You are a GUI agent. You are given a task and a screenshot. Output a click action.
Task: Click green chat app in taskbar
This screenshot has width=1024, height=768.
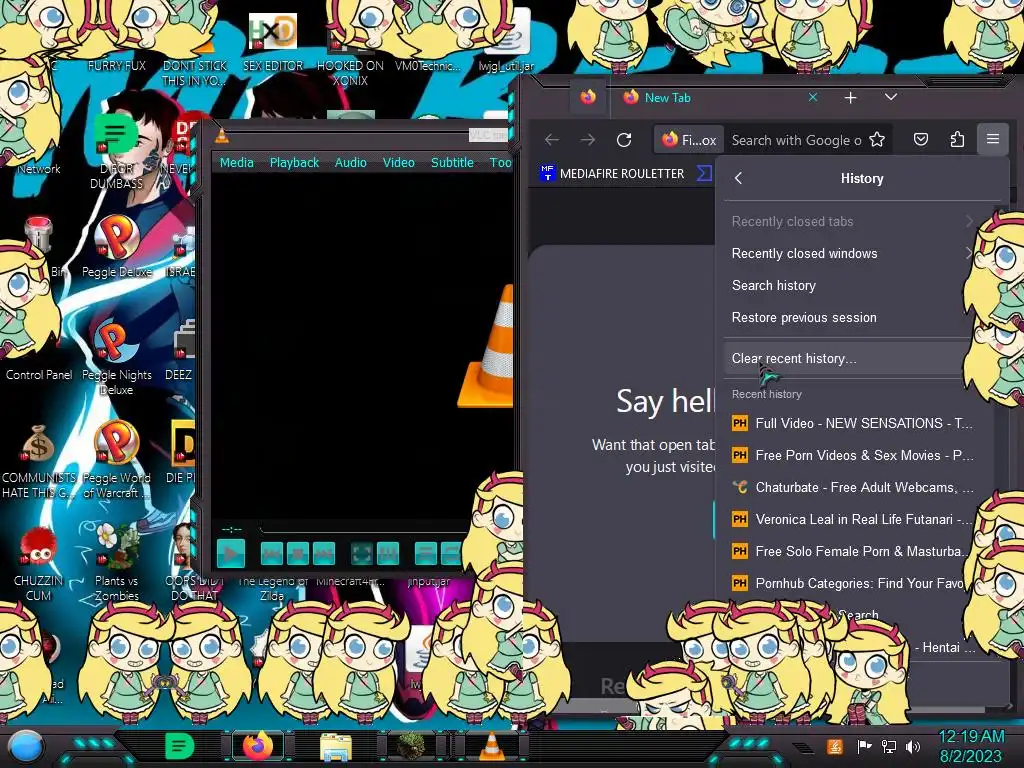tap(179, 746)
